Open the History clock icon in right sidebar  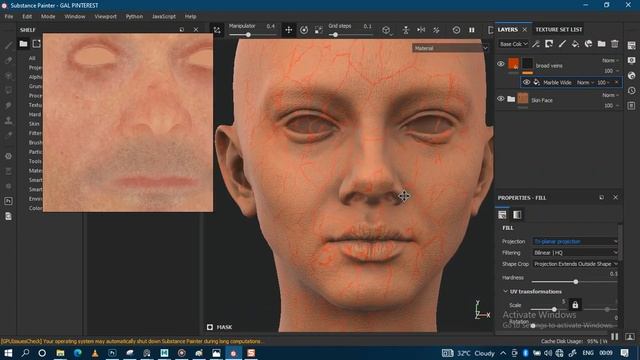click(631, 91)
